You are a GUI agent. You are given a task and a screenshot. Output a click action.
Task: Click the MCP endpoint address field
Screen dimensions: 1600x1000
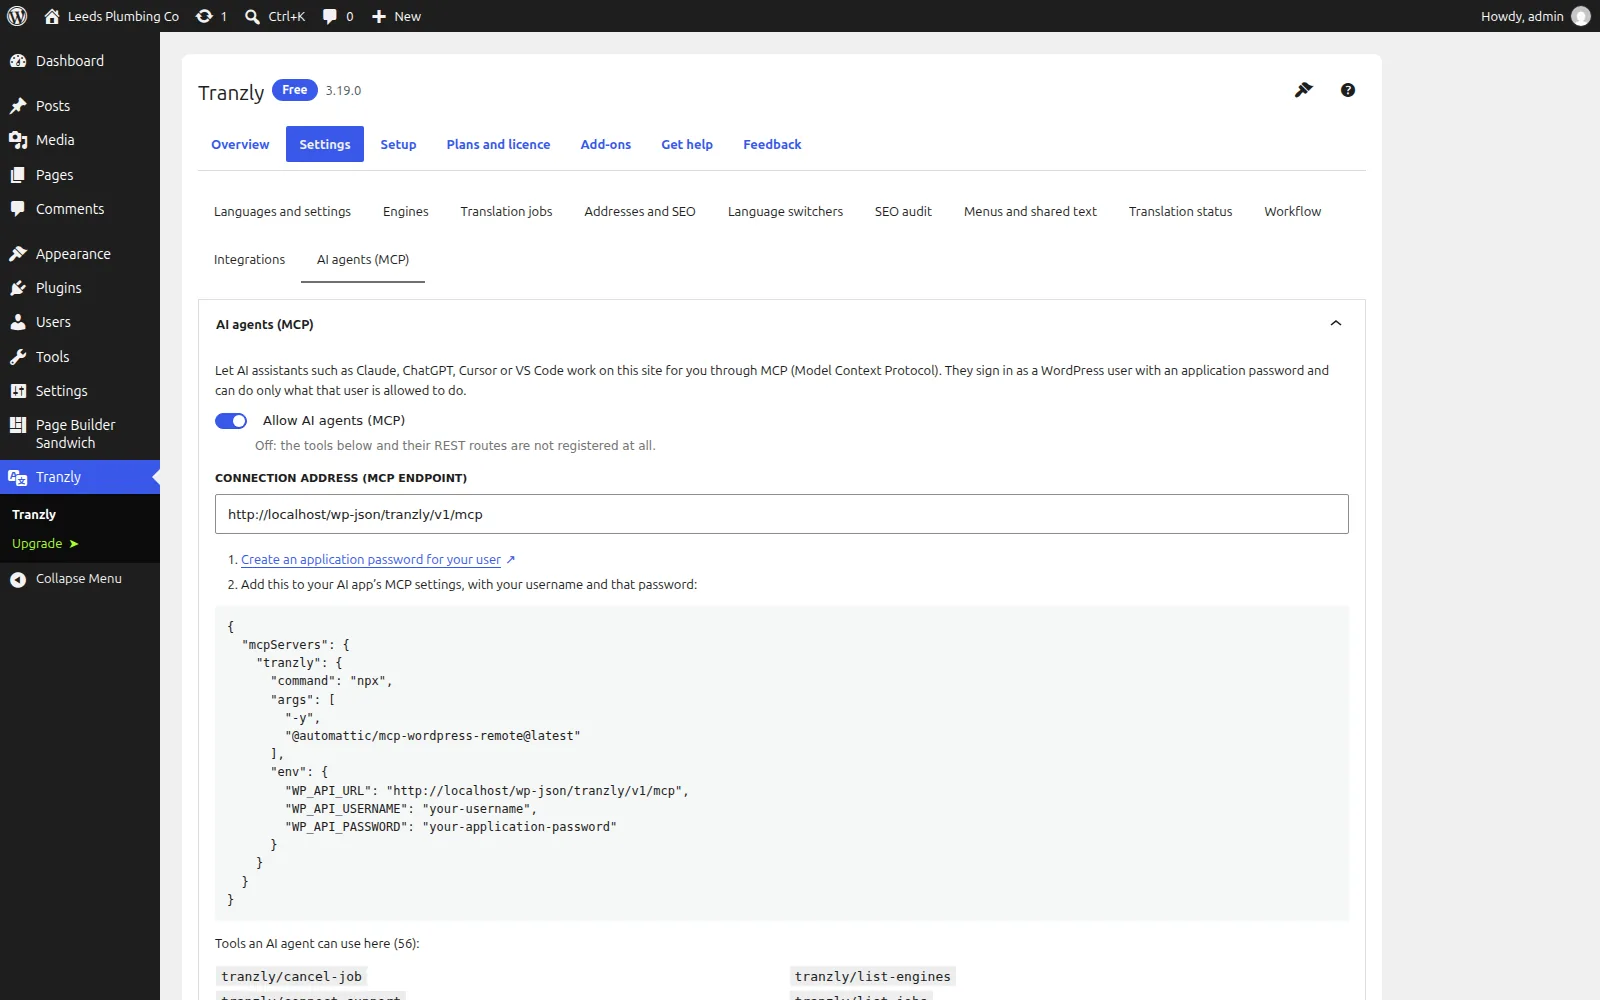coord(782,514)
